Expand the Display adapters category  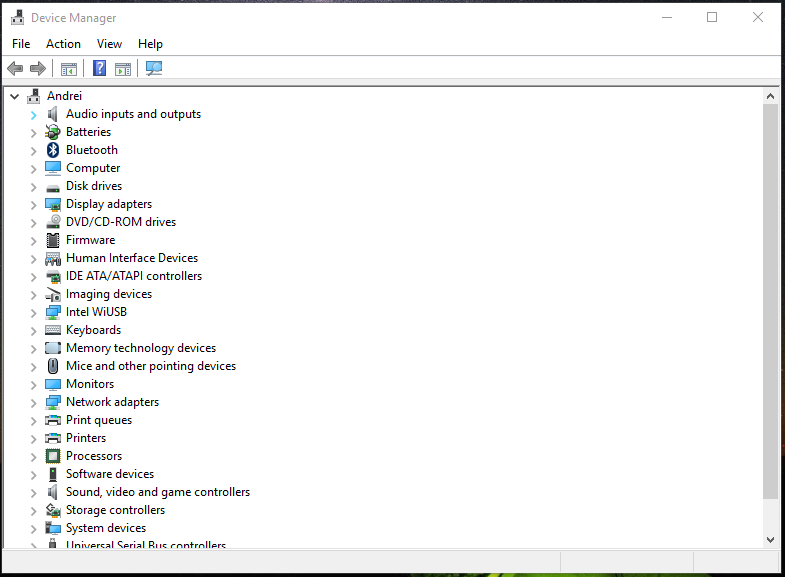(34, 205)
